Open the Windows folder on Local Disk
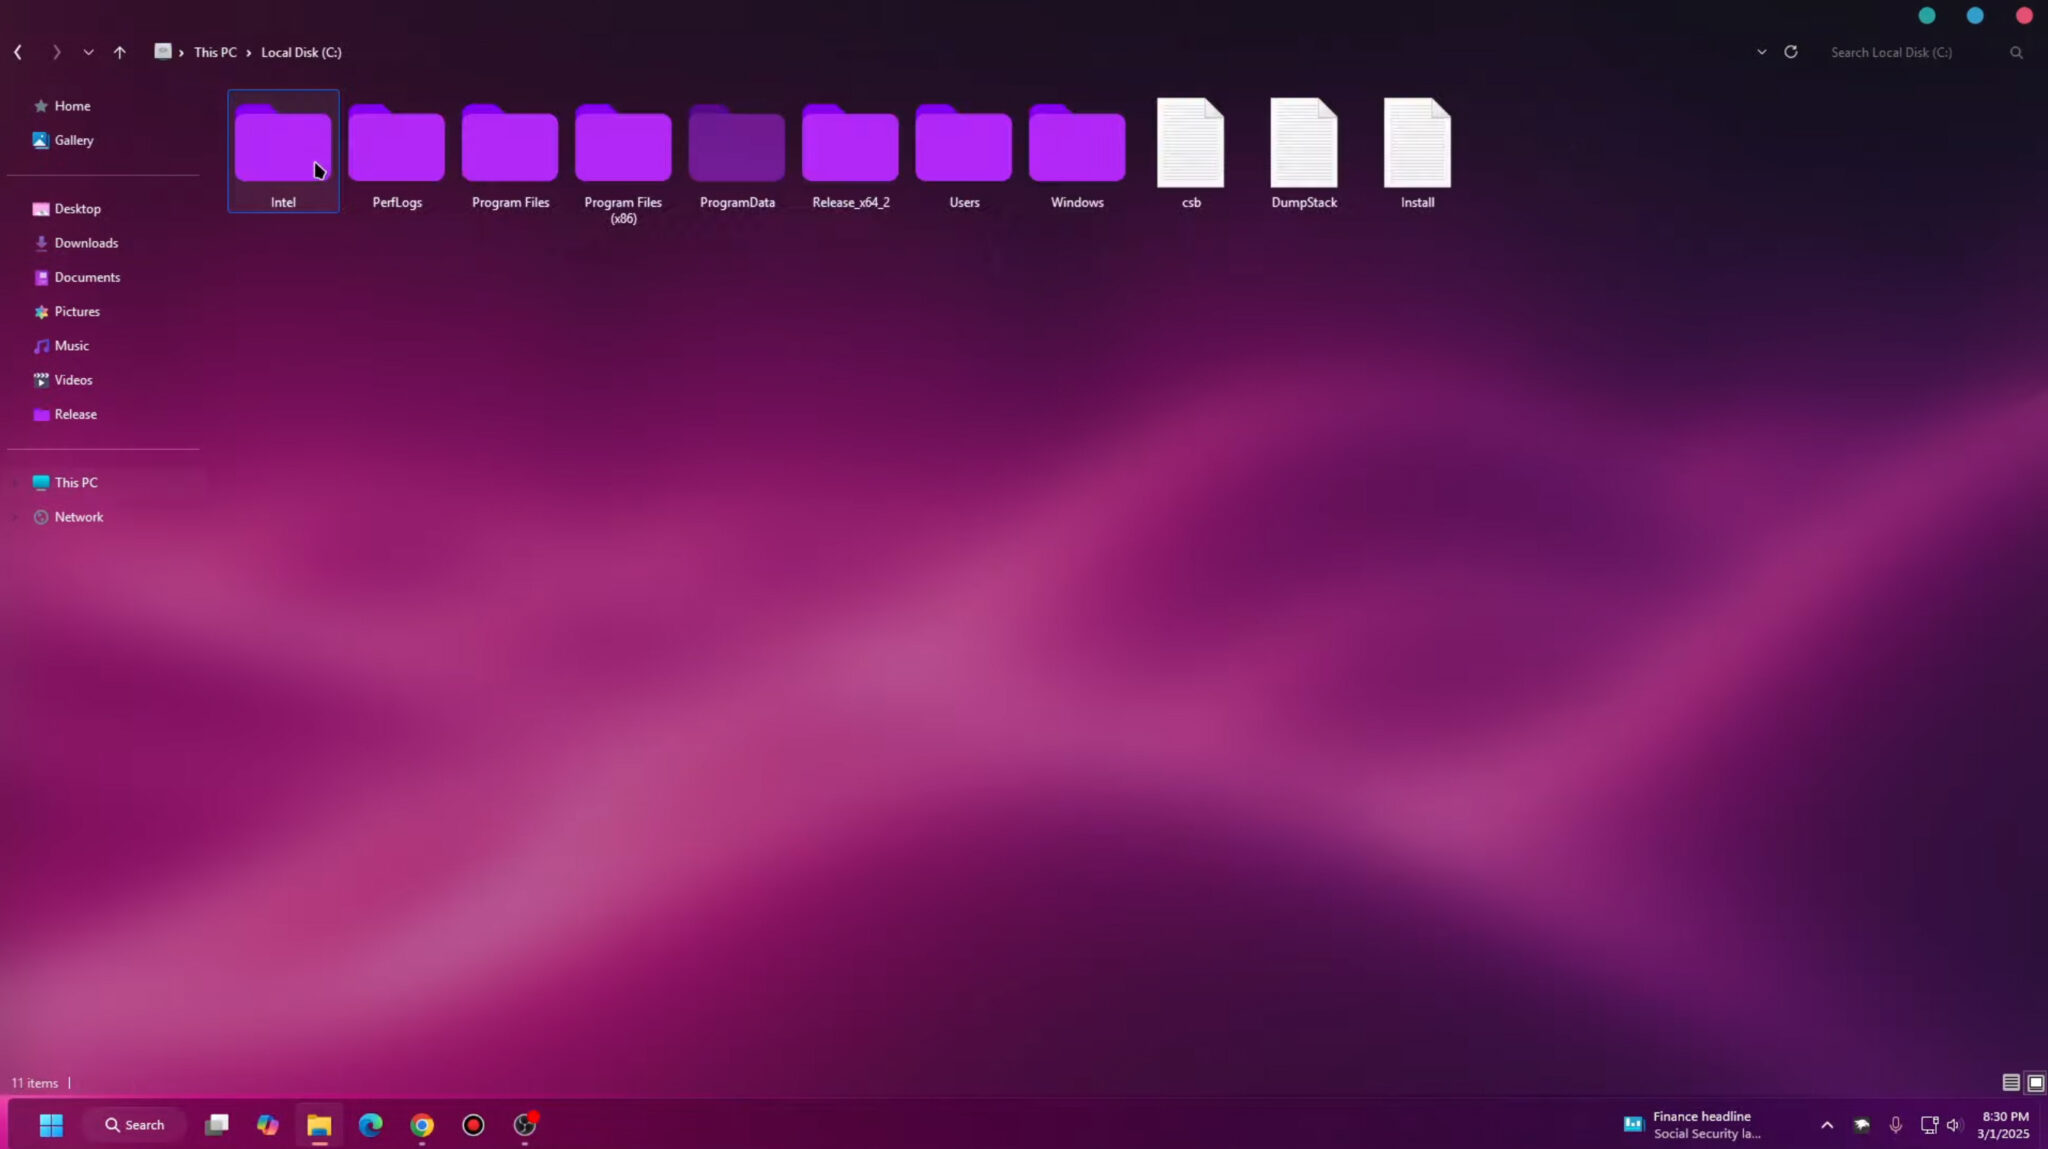The width and height of the screenshot is (2048, 1149). [1076, 145]
